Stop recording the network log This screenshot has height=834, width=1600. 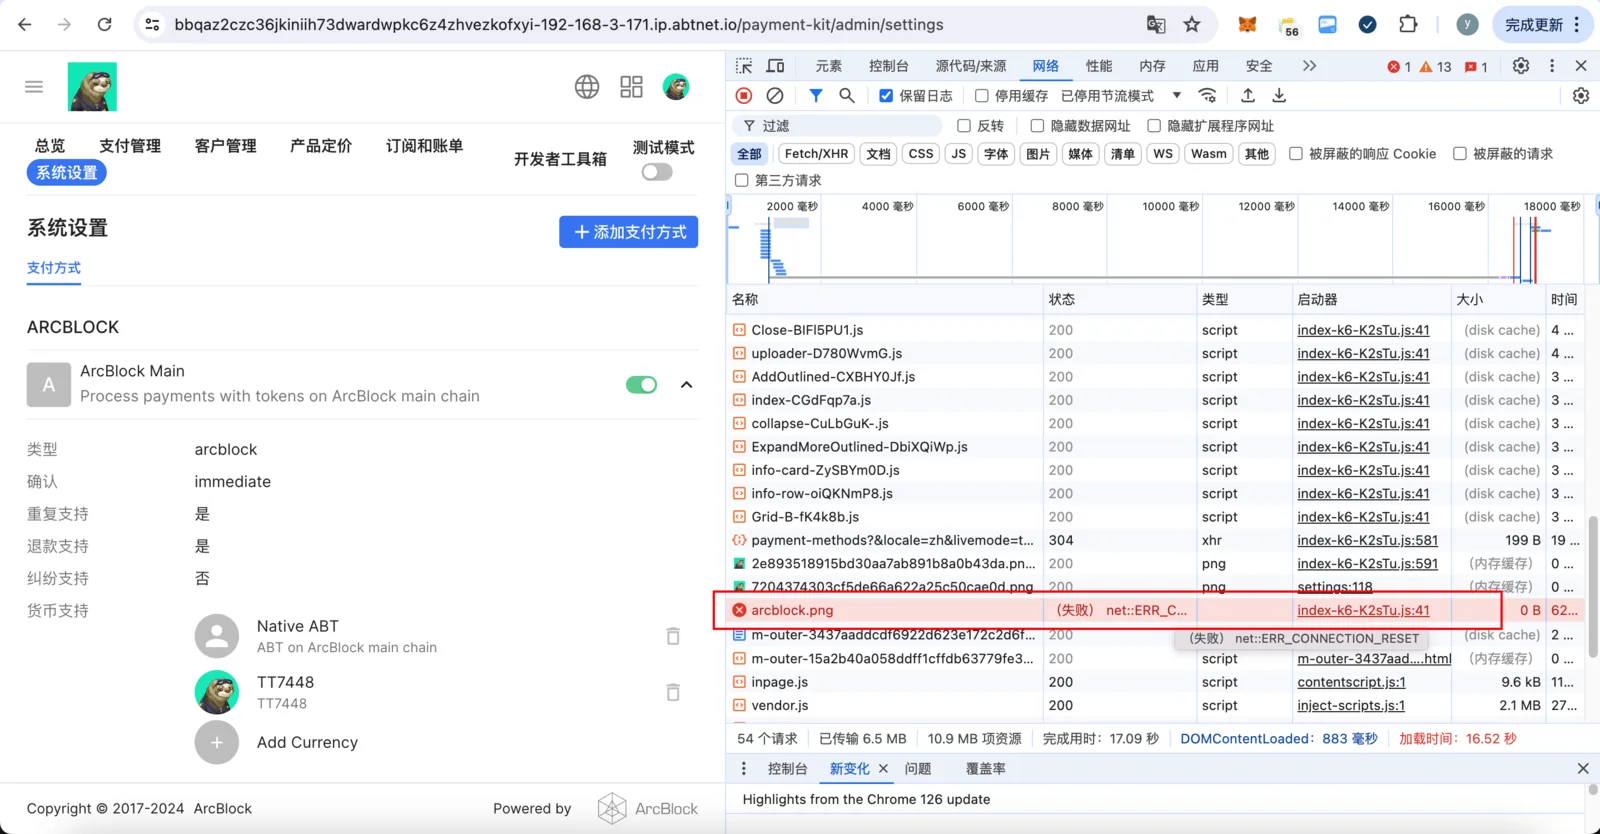744,96
